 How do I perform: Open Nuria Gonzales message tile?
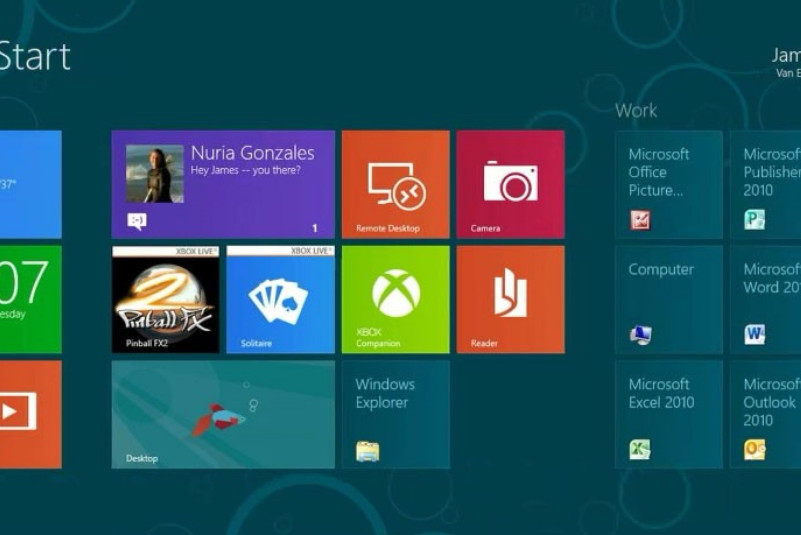(x=223, y=184)
